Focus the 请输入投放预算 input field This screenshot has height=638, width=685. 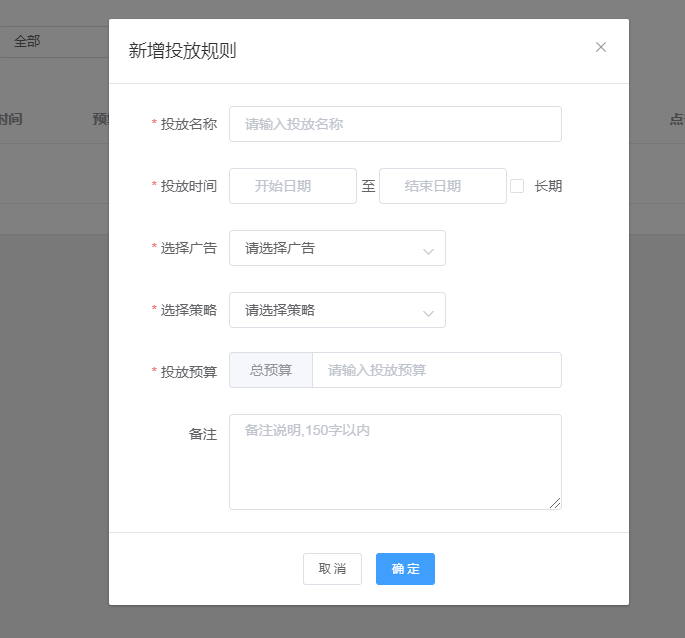pos(437,370)
